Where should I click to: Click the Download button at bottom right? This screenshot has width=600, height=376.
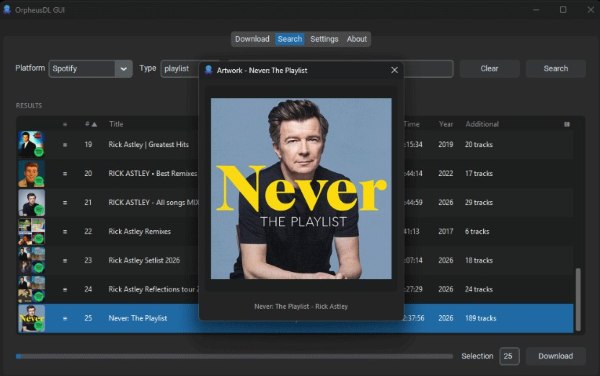pyautogui.click(x=556, y=356)
